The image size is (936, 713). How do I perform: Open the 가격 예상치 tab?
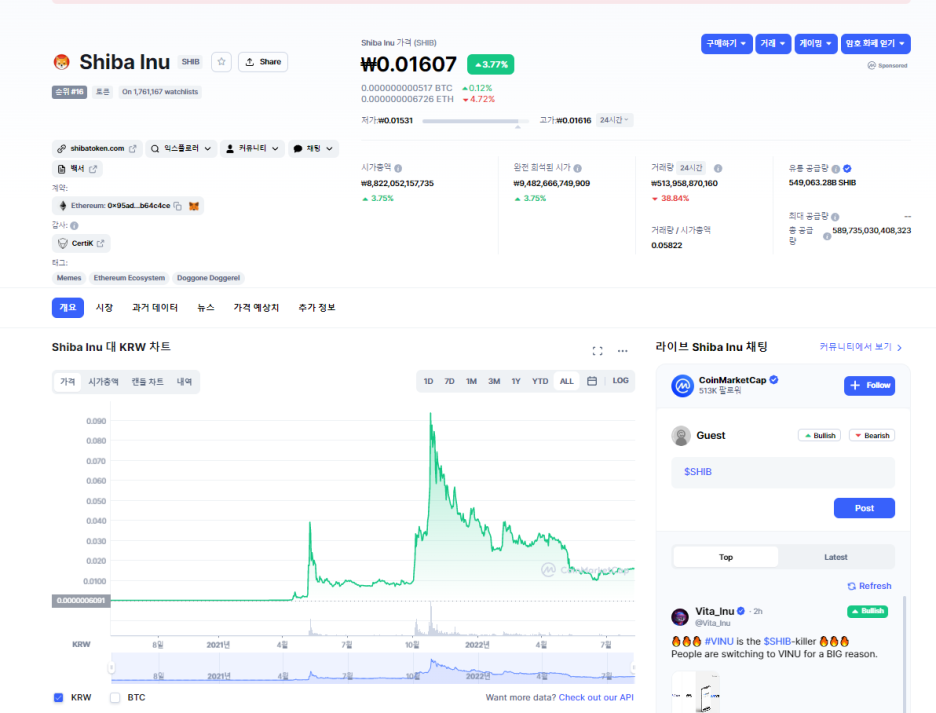256,308
